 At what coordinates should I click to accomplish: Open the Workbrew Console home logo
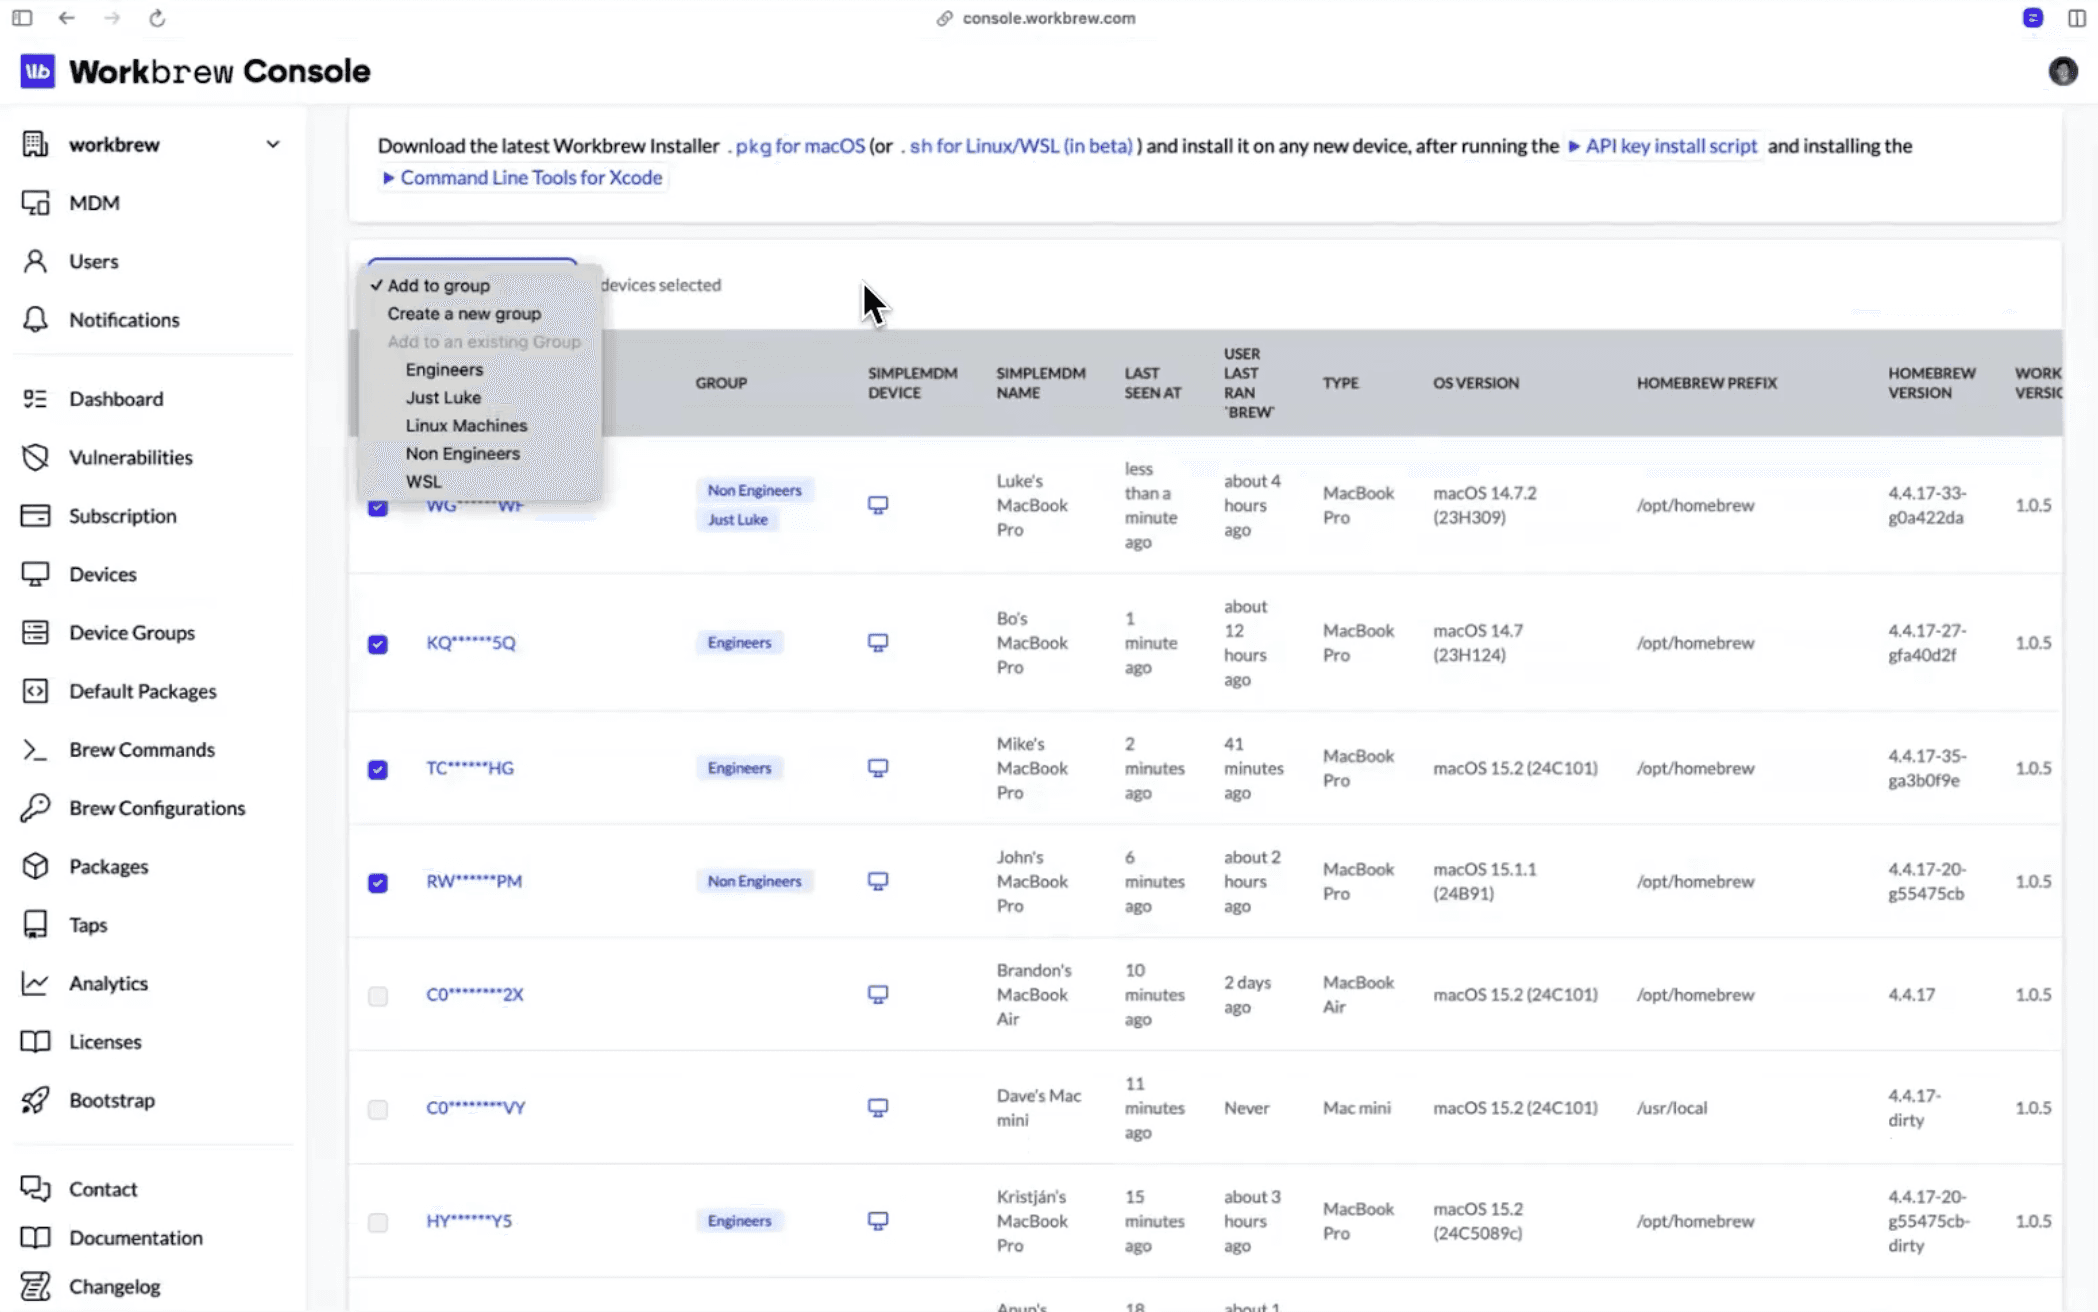click(x=195, y=70)
